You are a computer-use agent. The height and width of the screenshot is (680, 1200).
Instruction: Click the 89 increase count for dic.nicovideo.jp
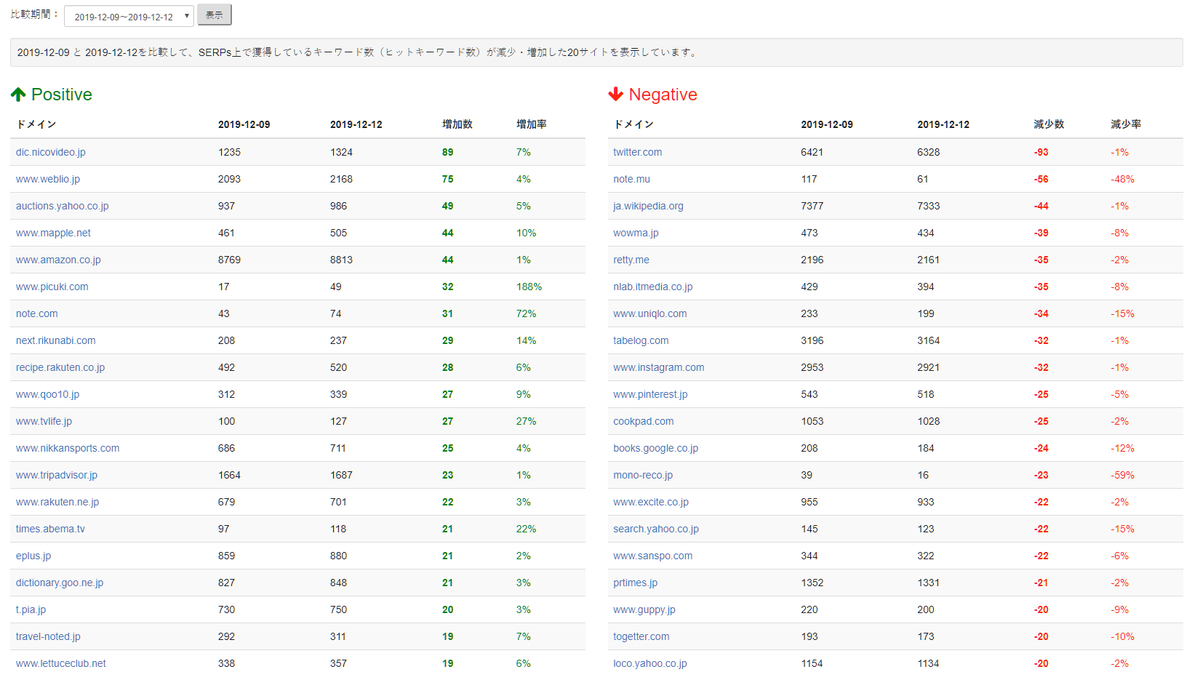click(448, 152)
